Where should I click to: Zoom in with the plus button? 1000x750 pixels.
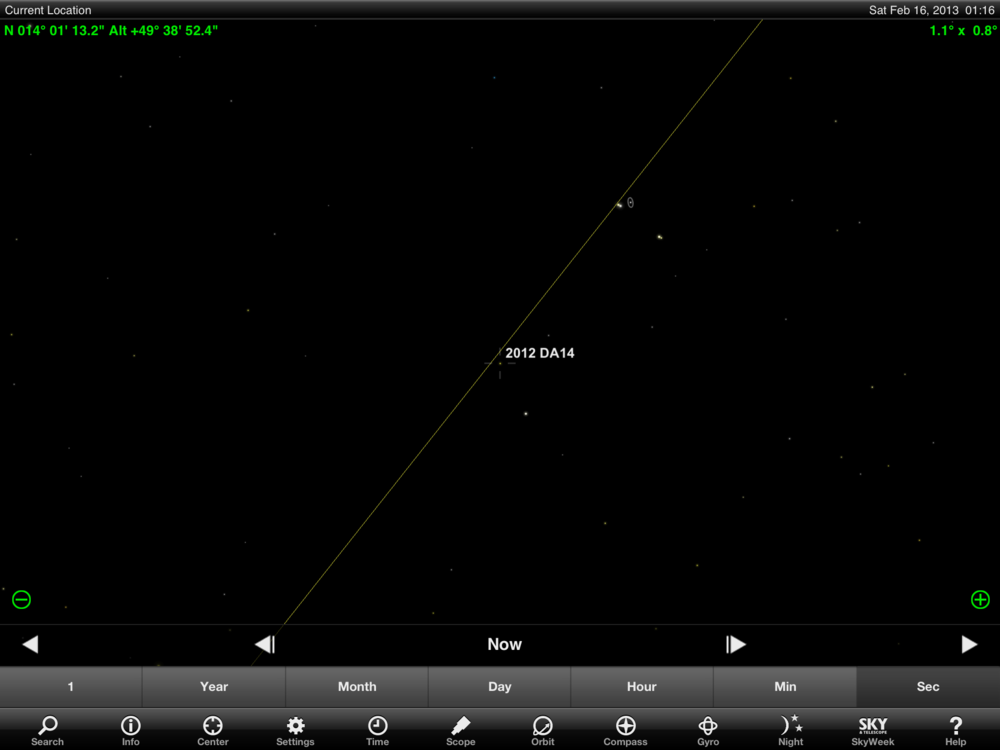coord(980,600)
